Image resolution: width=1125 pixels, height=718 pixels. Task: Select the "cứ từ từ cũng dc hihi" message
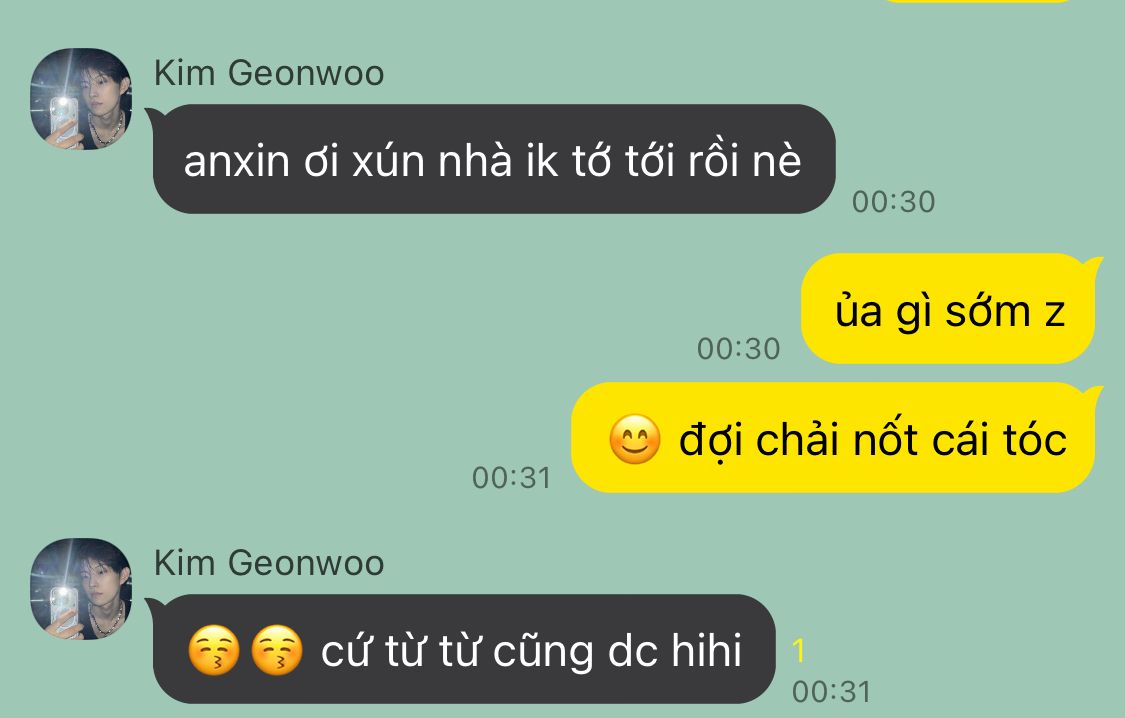pyautogui.click(x=463, y=649)
